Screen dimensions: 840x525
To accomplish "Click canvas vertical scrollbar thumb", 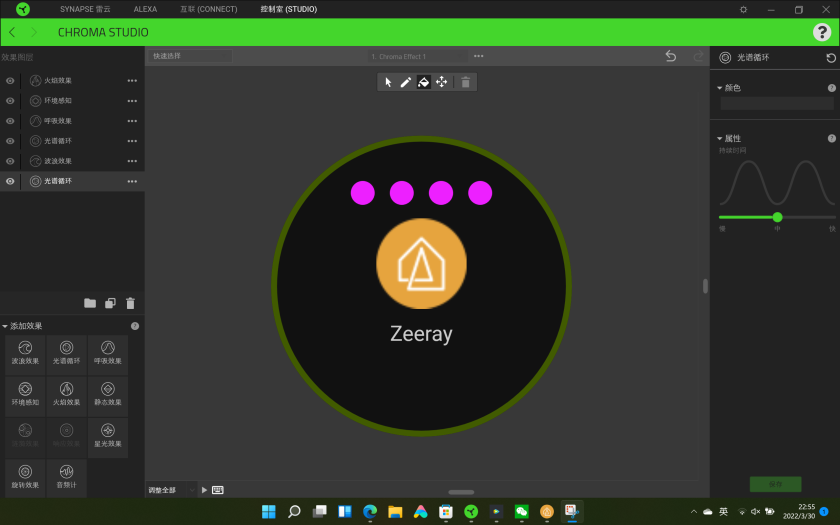I will pyautogui.click(x=705, y=286).
